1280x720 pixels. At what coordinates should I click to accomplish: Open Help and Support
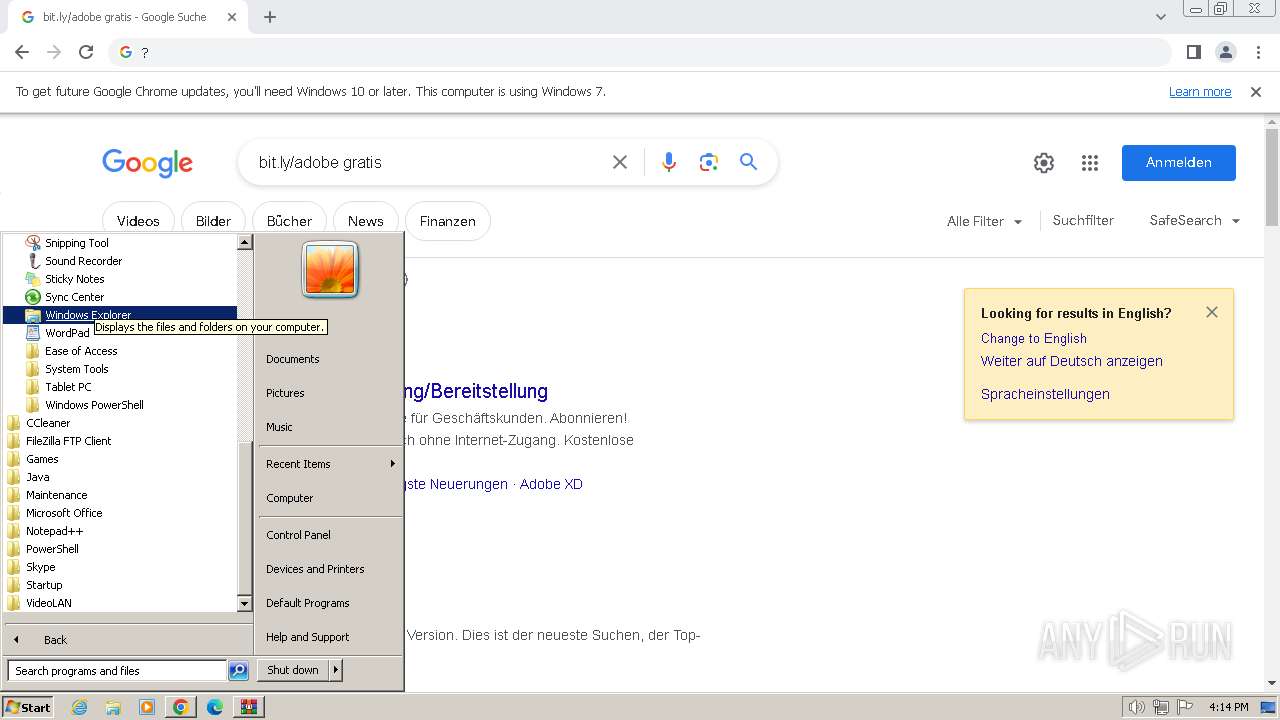click(308, 637)
